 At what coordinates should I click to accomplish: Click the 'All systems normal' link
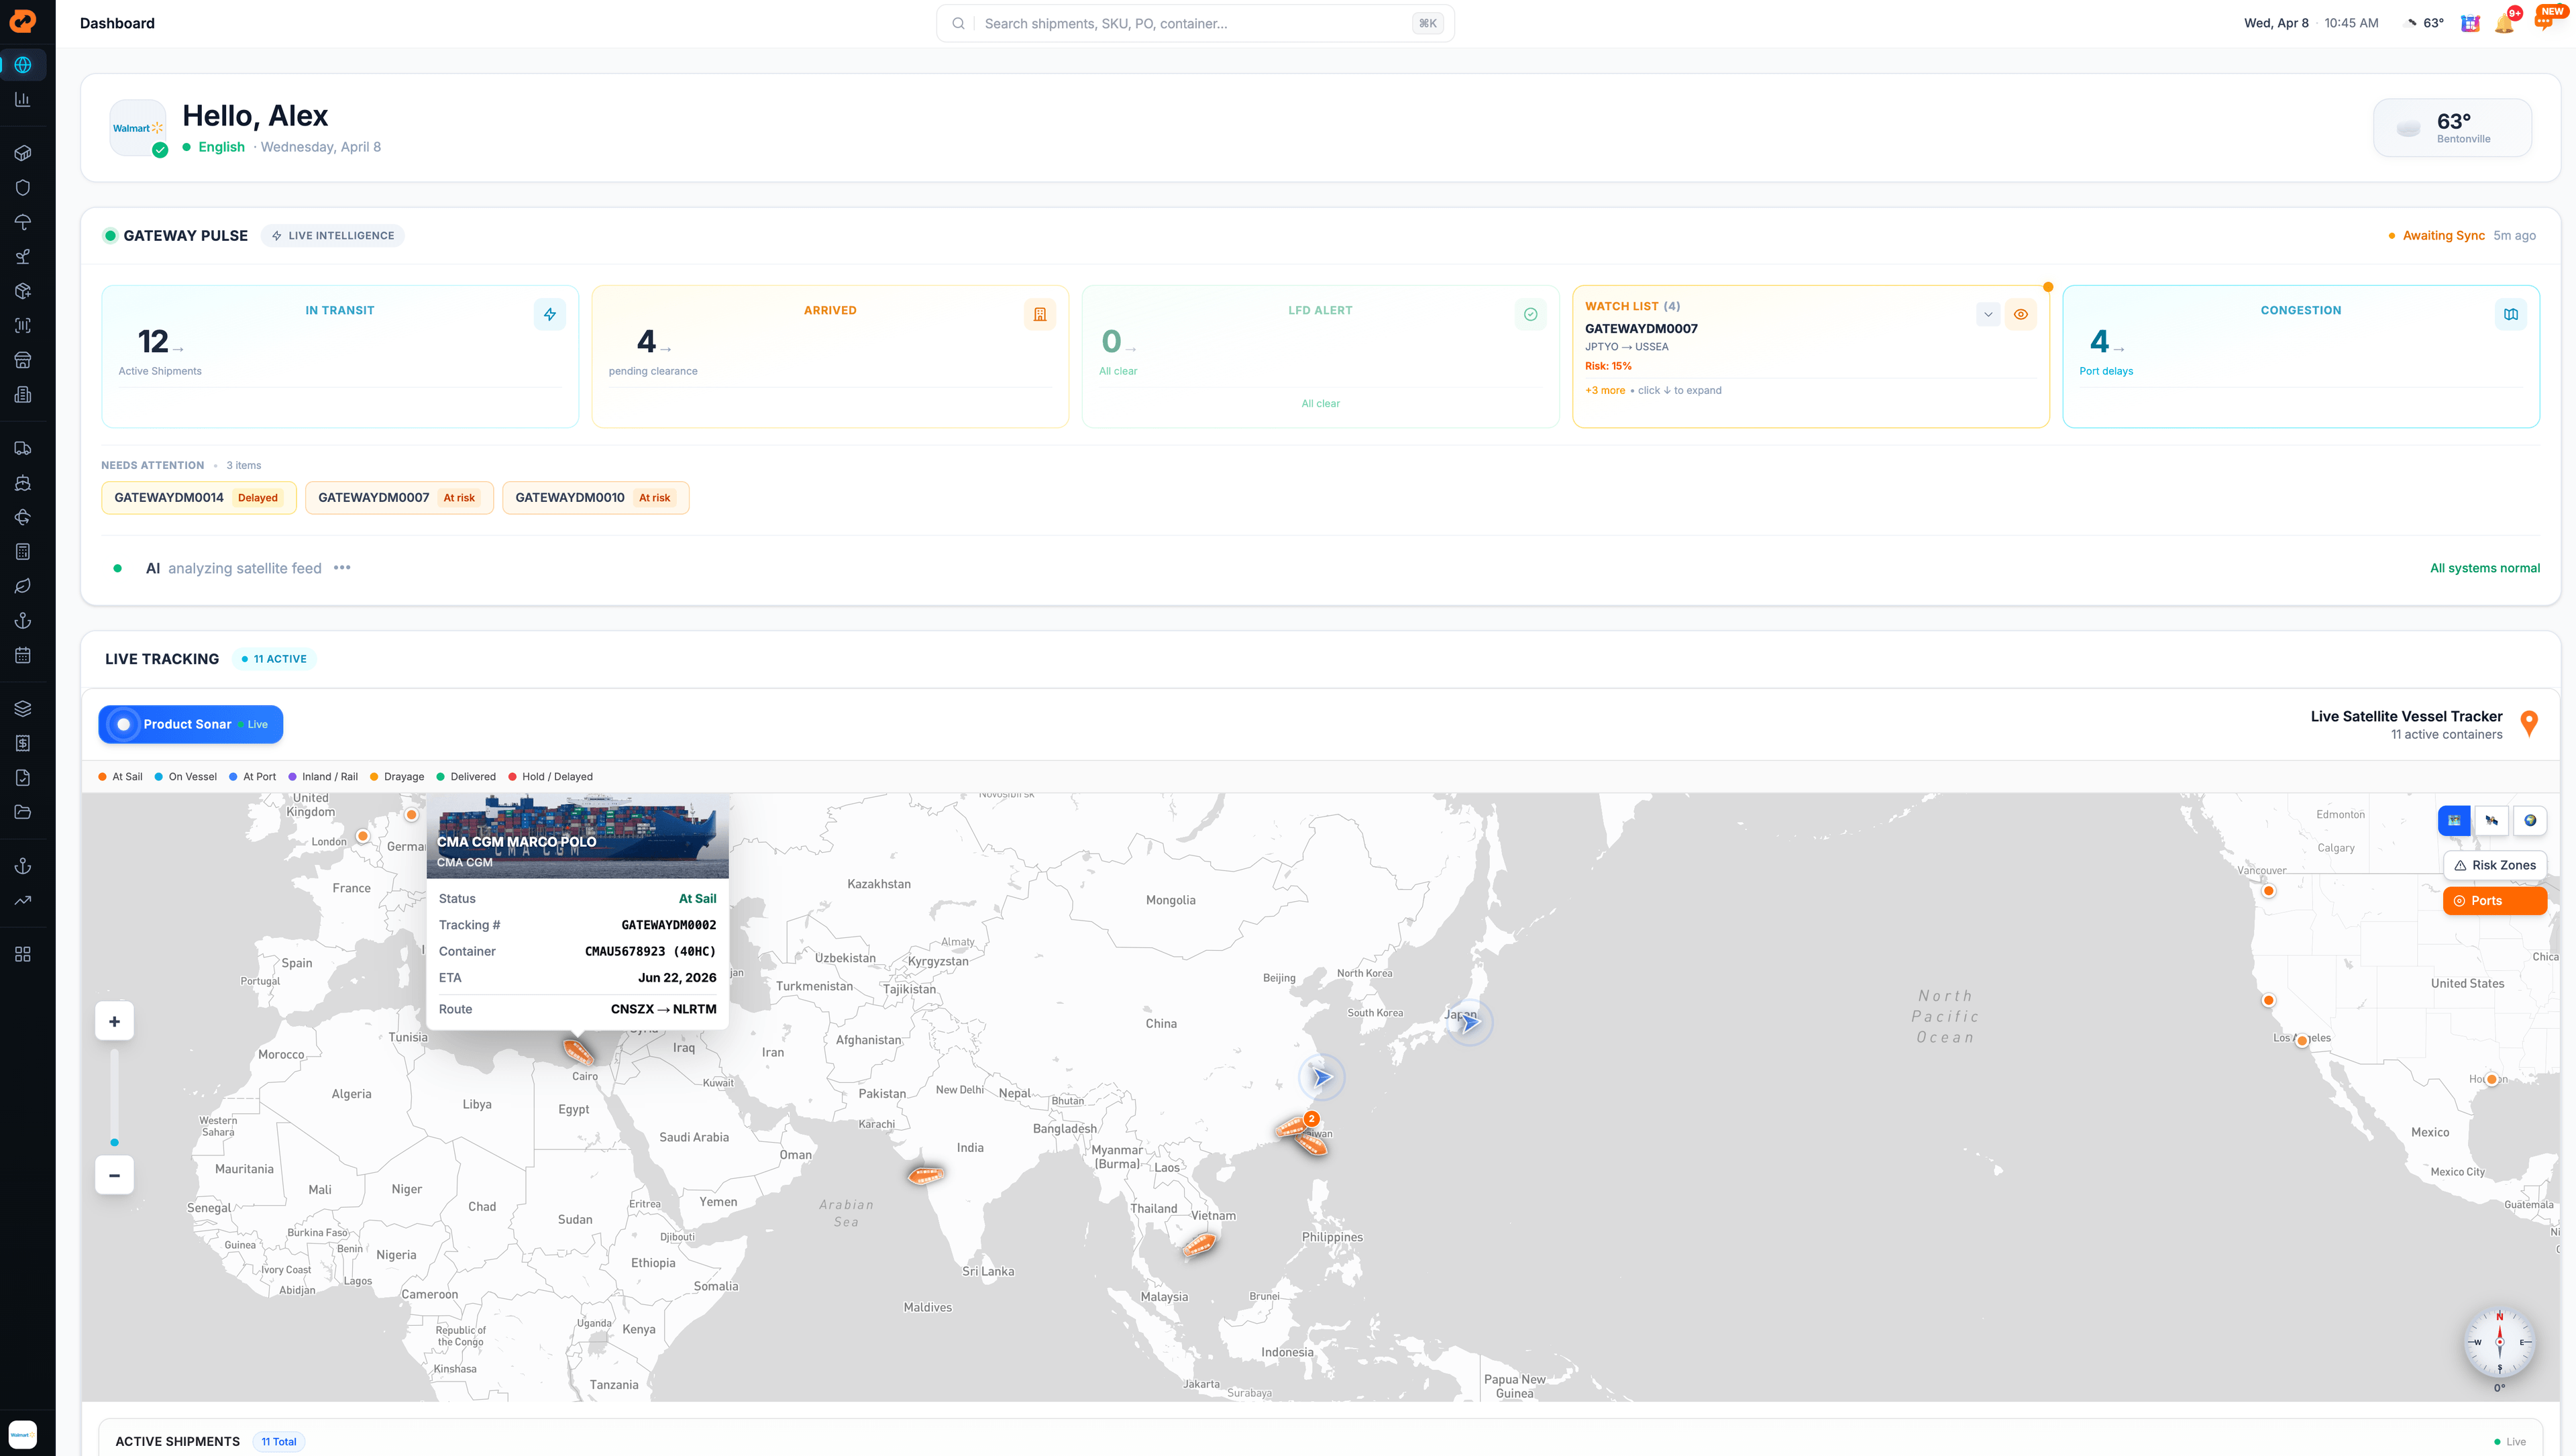(x=2486, y=568)
